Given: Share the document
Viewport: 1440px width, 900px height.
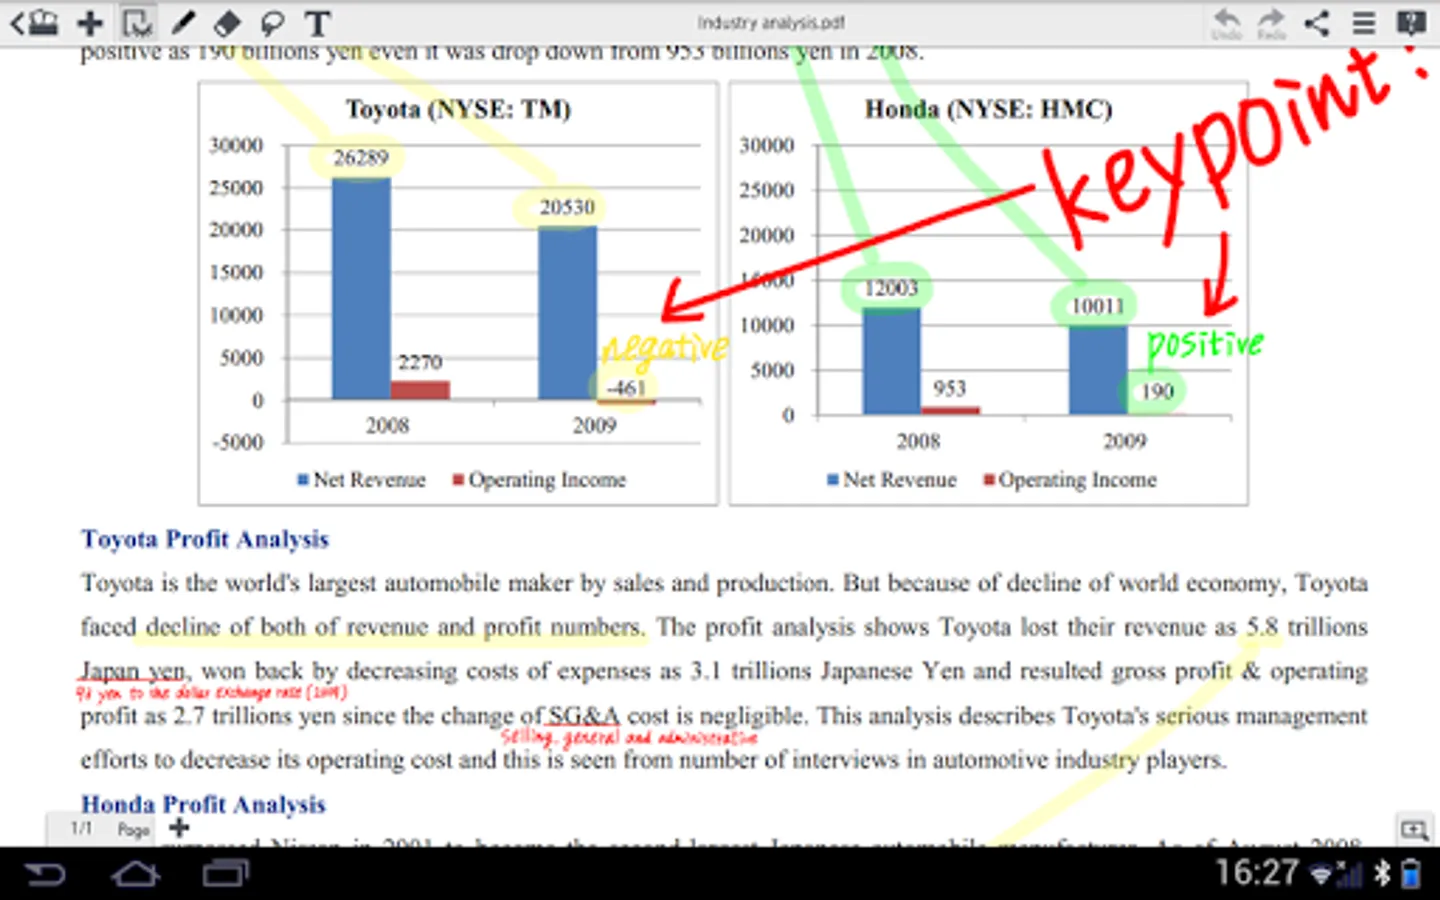Looking at the screenshot, I should coord(1317,22).
